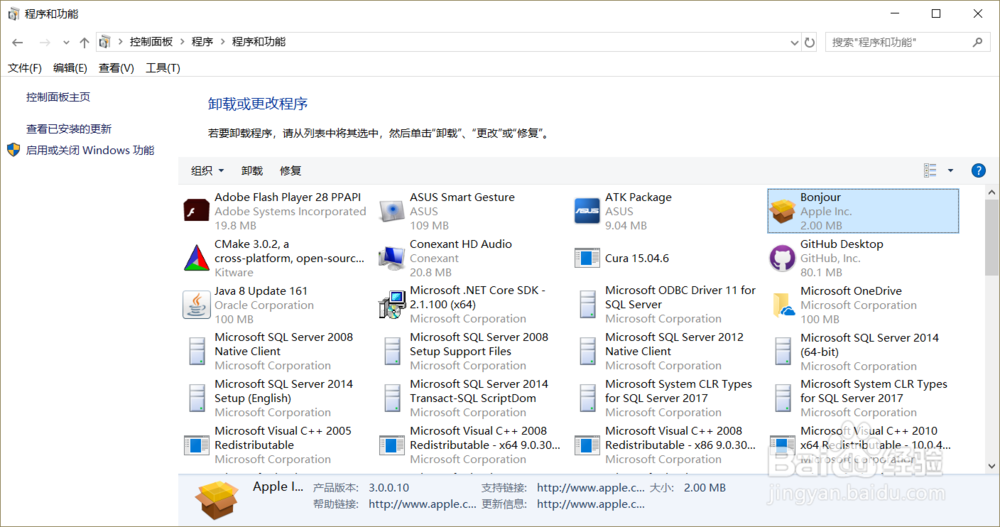
Task: Click the search magnifier icon
Action: (978, 42)
